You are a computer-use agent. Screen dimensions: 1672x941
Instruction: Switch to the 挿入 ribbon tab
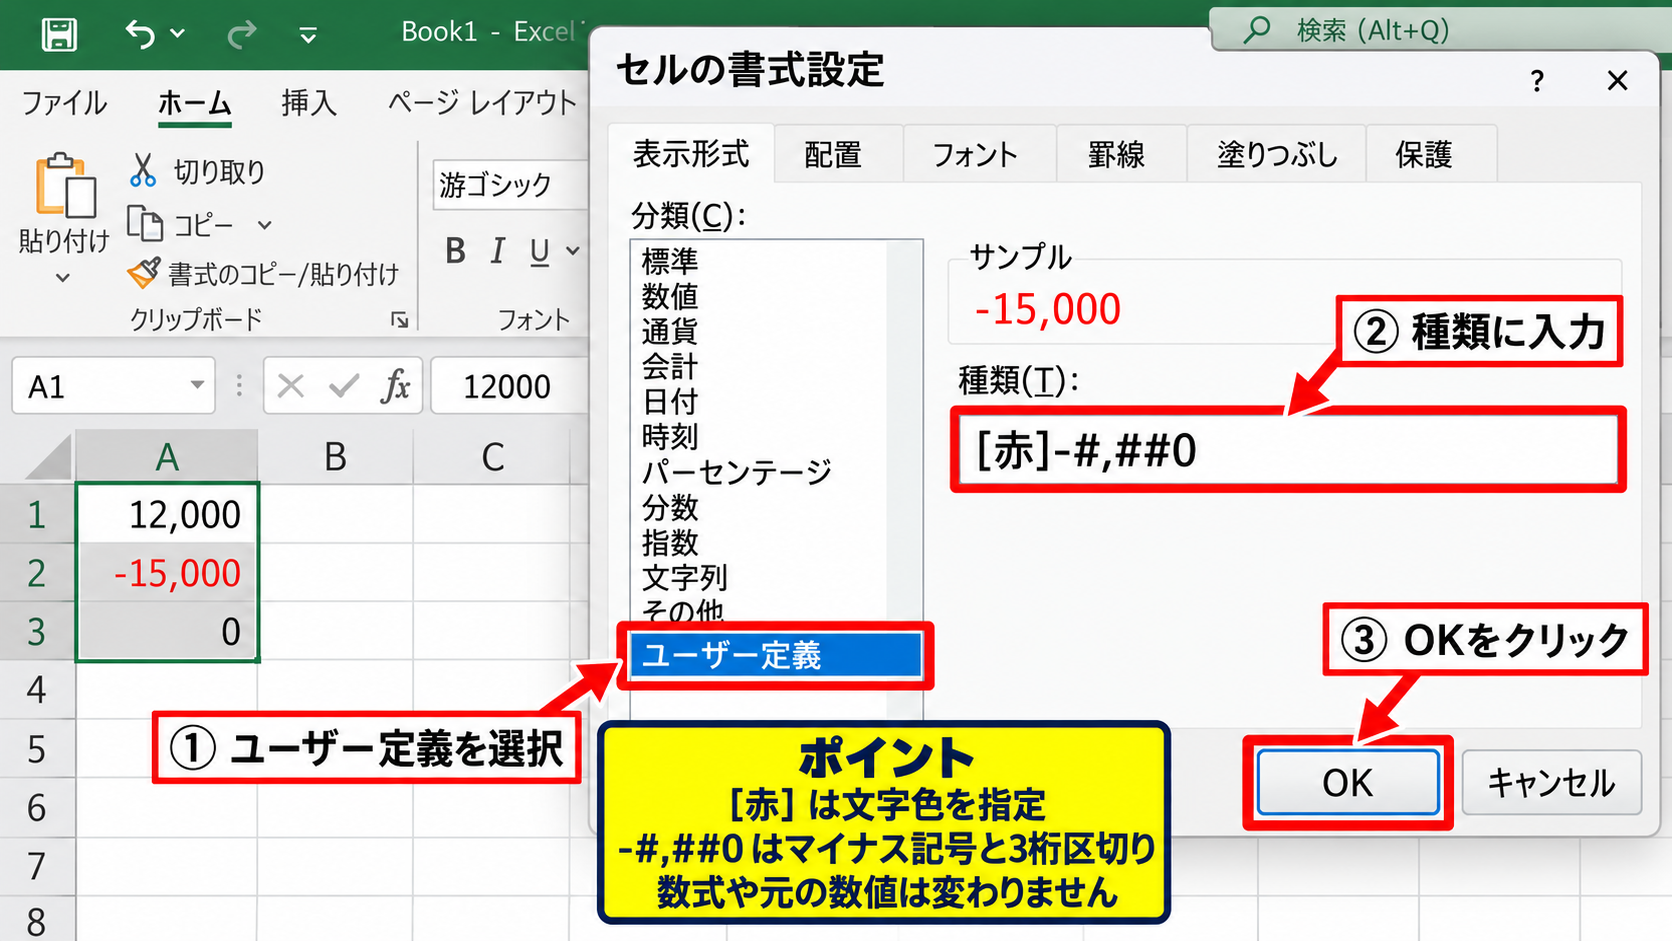point(309,103)
